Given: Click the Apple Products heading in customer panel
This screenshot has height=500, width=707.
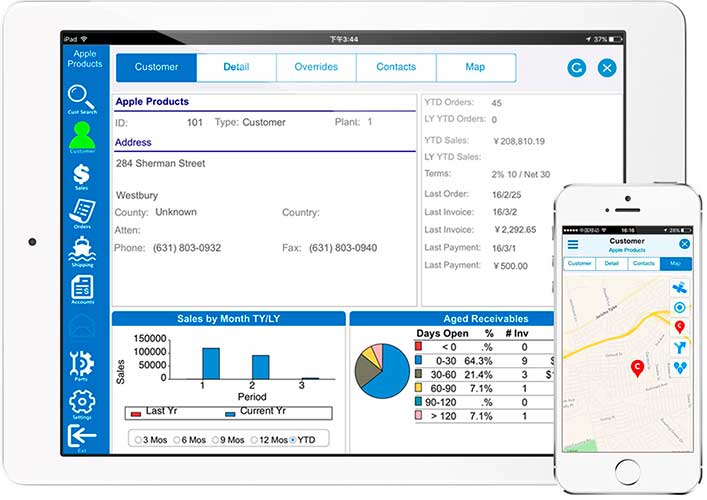Looking at the screenshot, I should (x=152, y=102).
